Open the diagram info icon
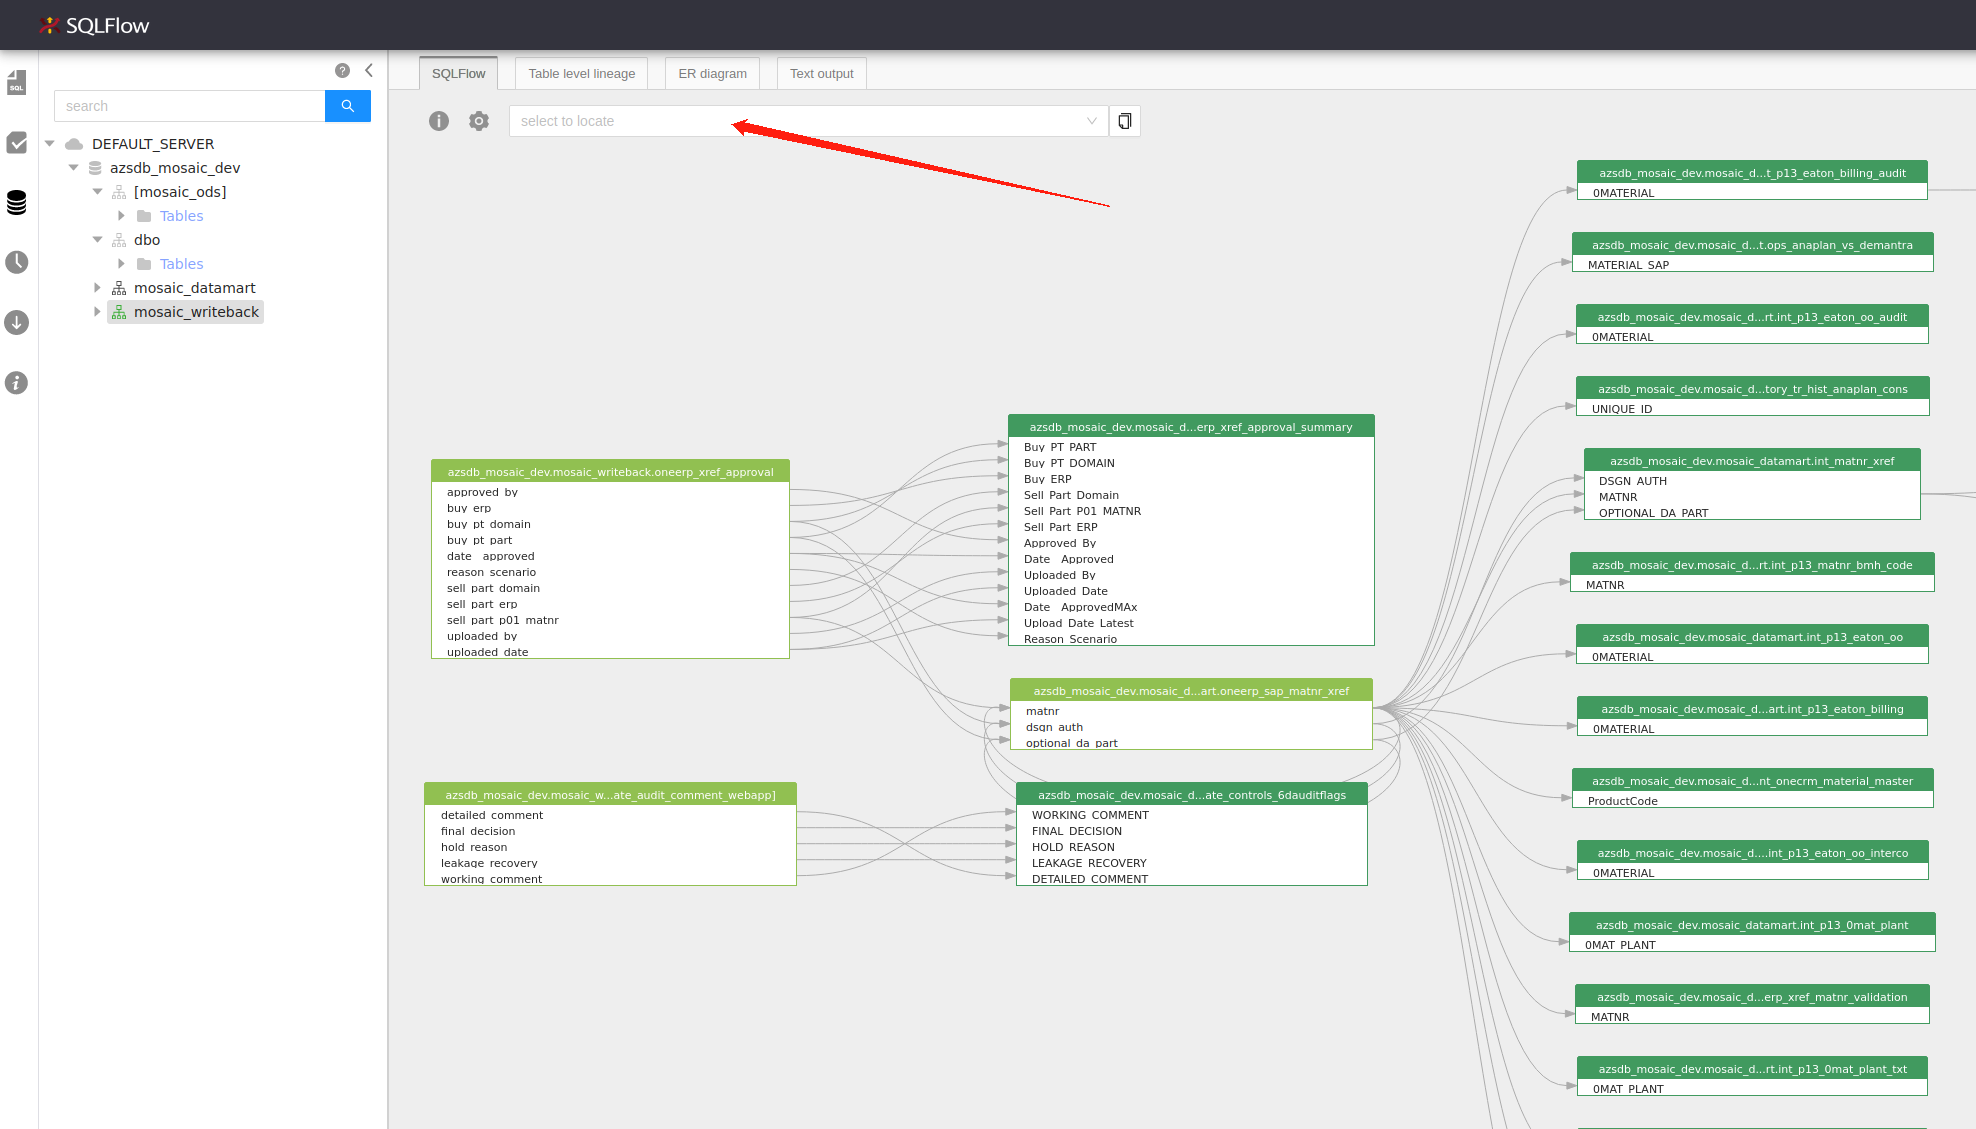 [439, 121]
